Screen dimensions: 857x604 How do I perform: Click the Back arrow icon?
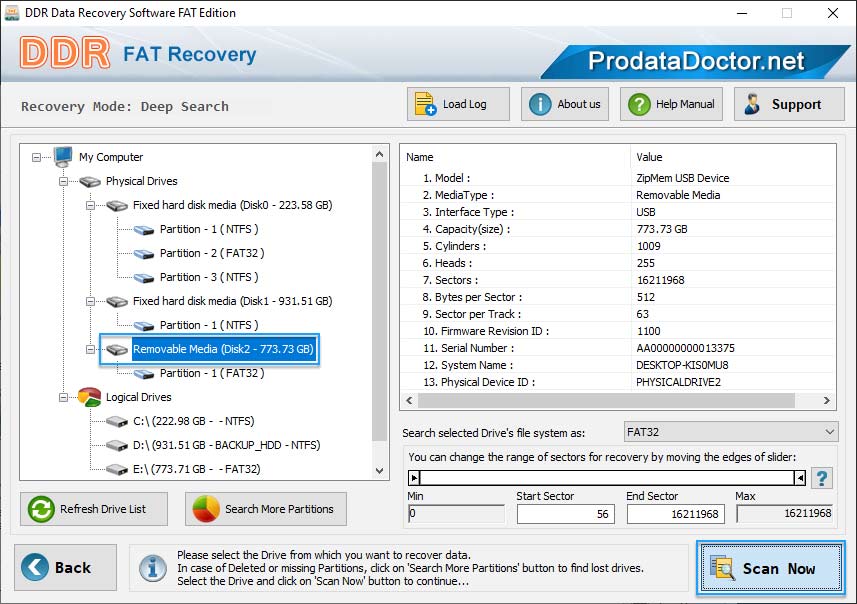(x=34, y=567)
